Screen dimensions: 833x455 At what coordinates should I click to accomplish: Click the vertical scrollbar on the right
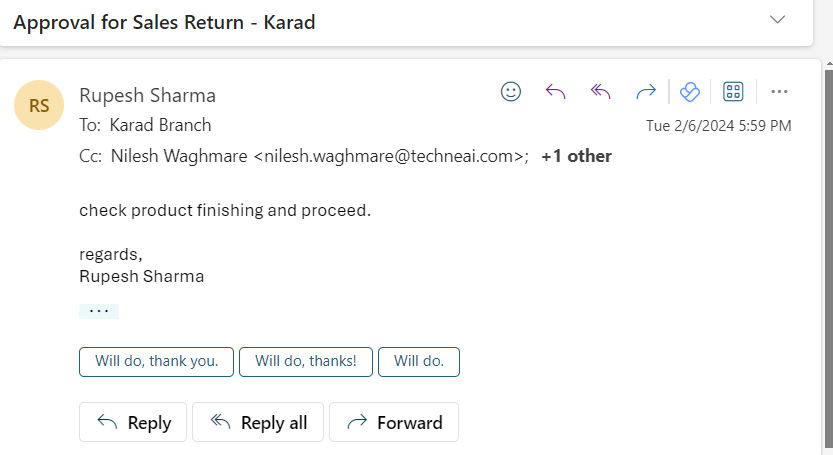[829, 255]
